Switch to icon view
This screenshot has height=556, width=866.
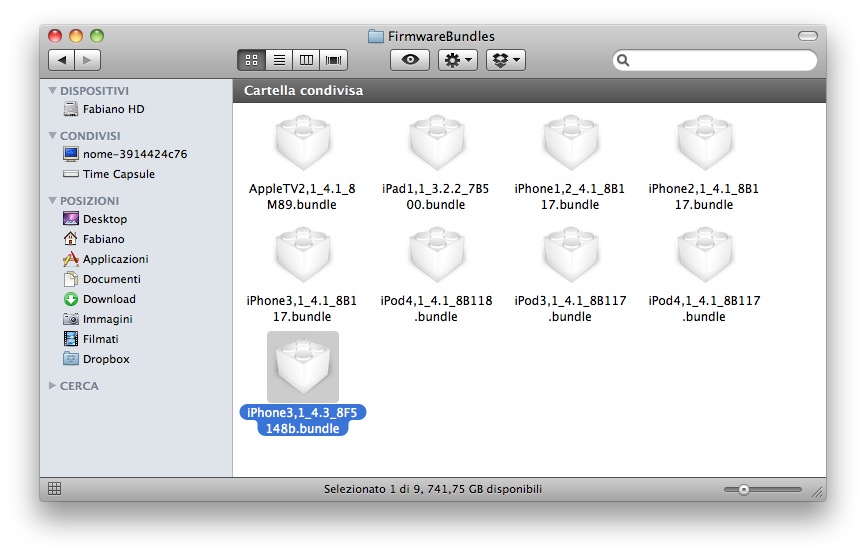(x=251, y=60)
